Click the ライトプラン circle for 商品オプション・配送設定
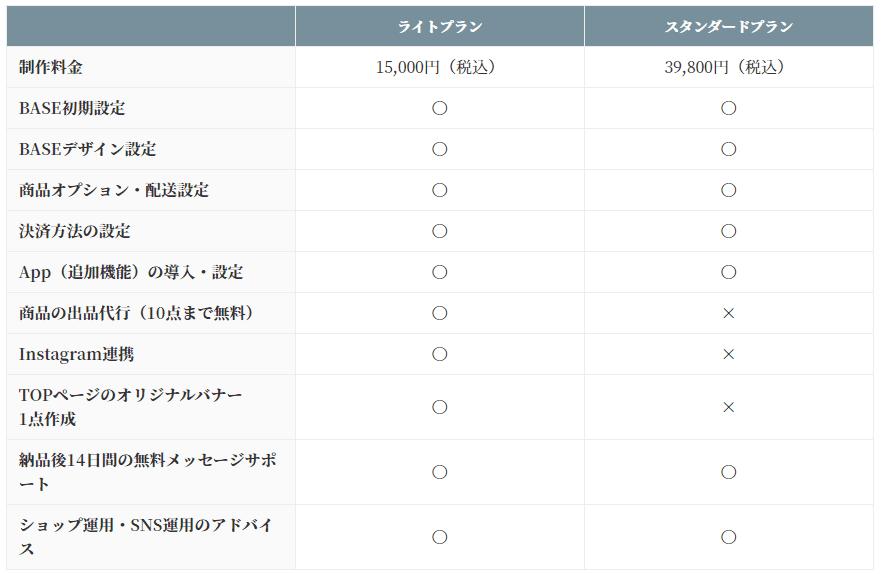Screen dimensions: 884x574 coord(439,190)
